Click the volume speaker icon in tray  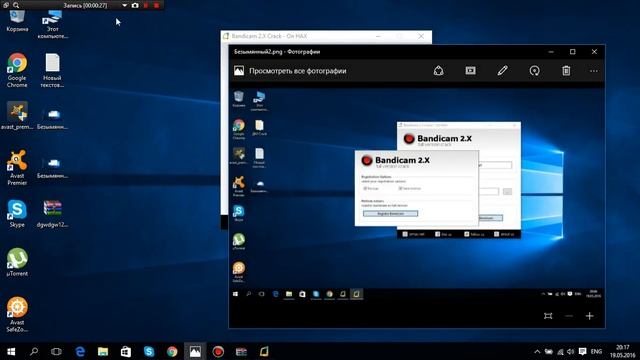click(x=571, y=351)
